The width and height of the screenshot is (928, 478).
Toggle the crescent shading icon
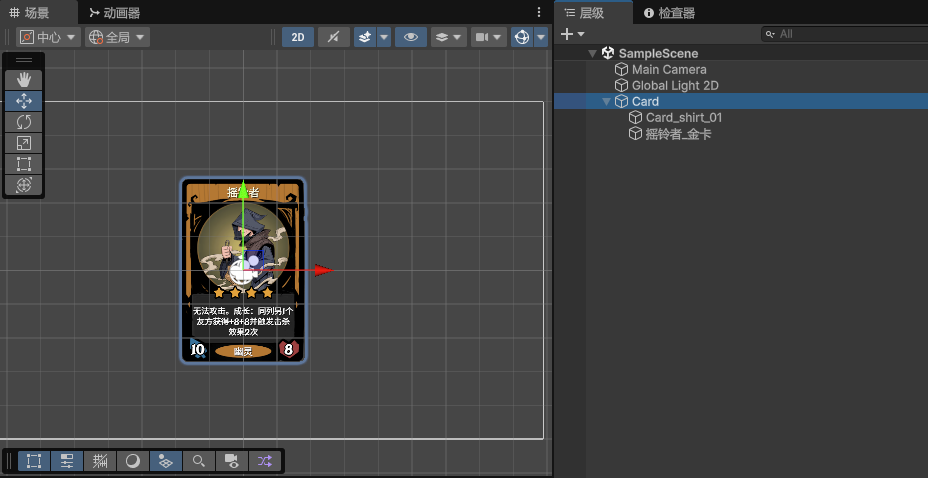[133, 461]
